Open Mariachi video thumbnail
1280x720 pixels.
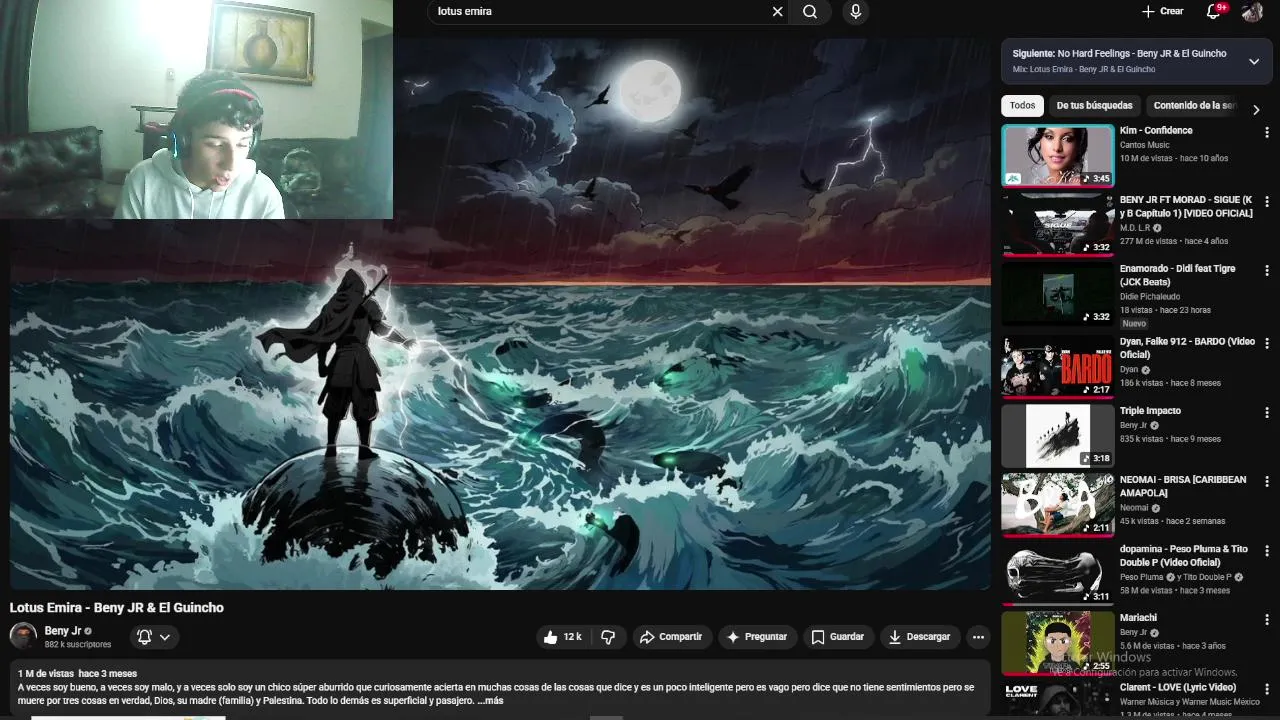(x=1057, y=642)
